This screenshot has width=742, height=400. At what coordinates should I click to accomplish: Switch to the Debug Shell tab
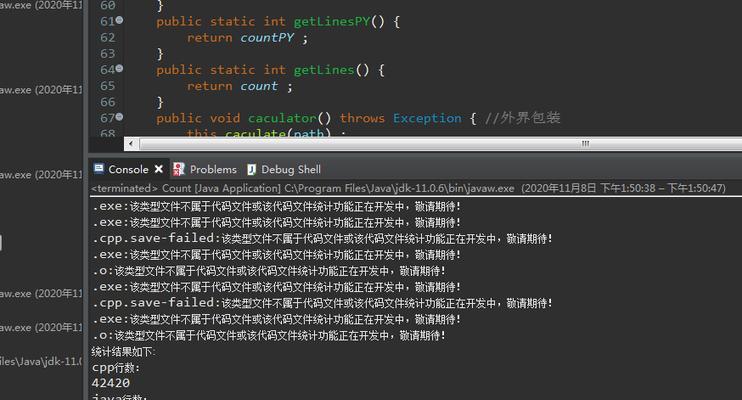(x=291, y=169)
